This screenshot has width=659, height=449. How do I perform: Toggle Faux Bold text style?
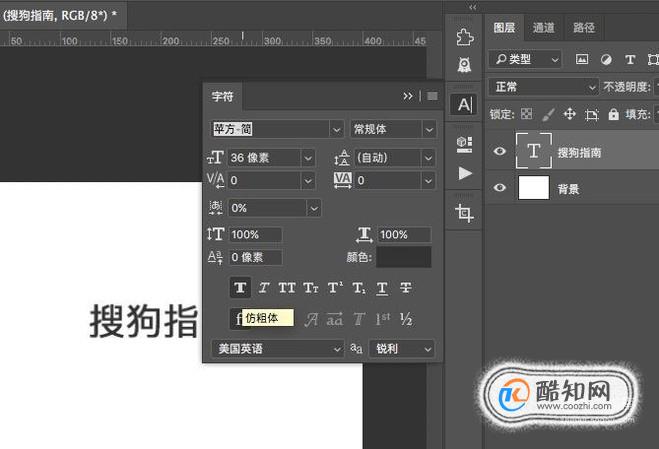tap(240, 288)
